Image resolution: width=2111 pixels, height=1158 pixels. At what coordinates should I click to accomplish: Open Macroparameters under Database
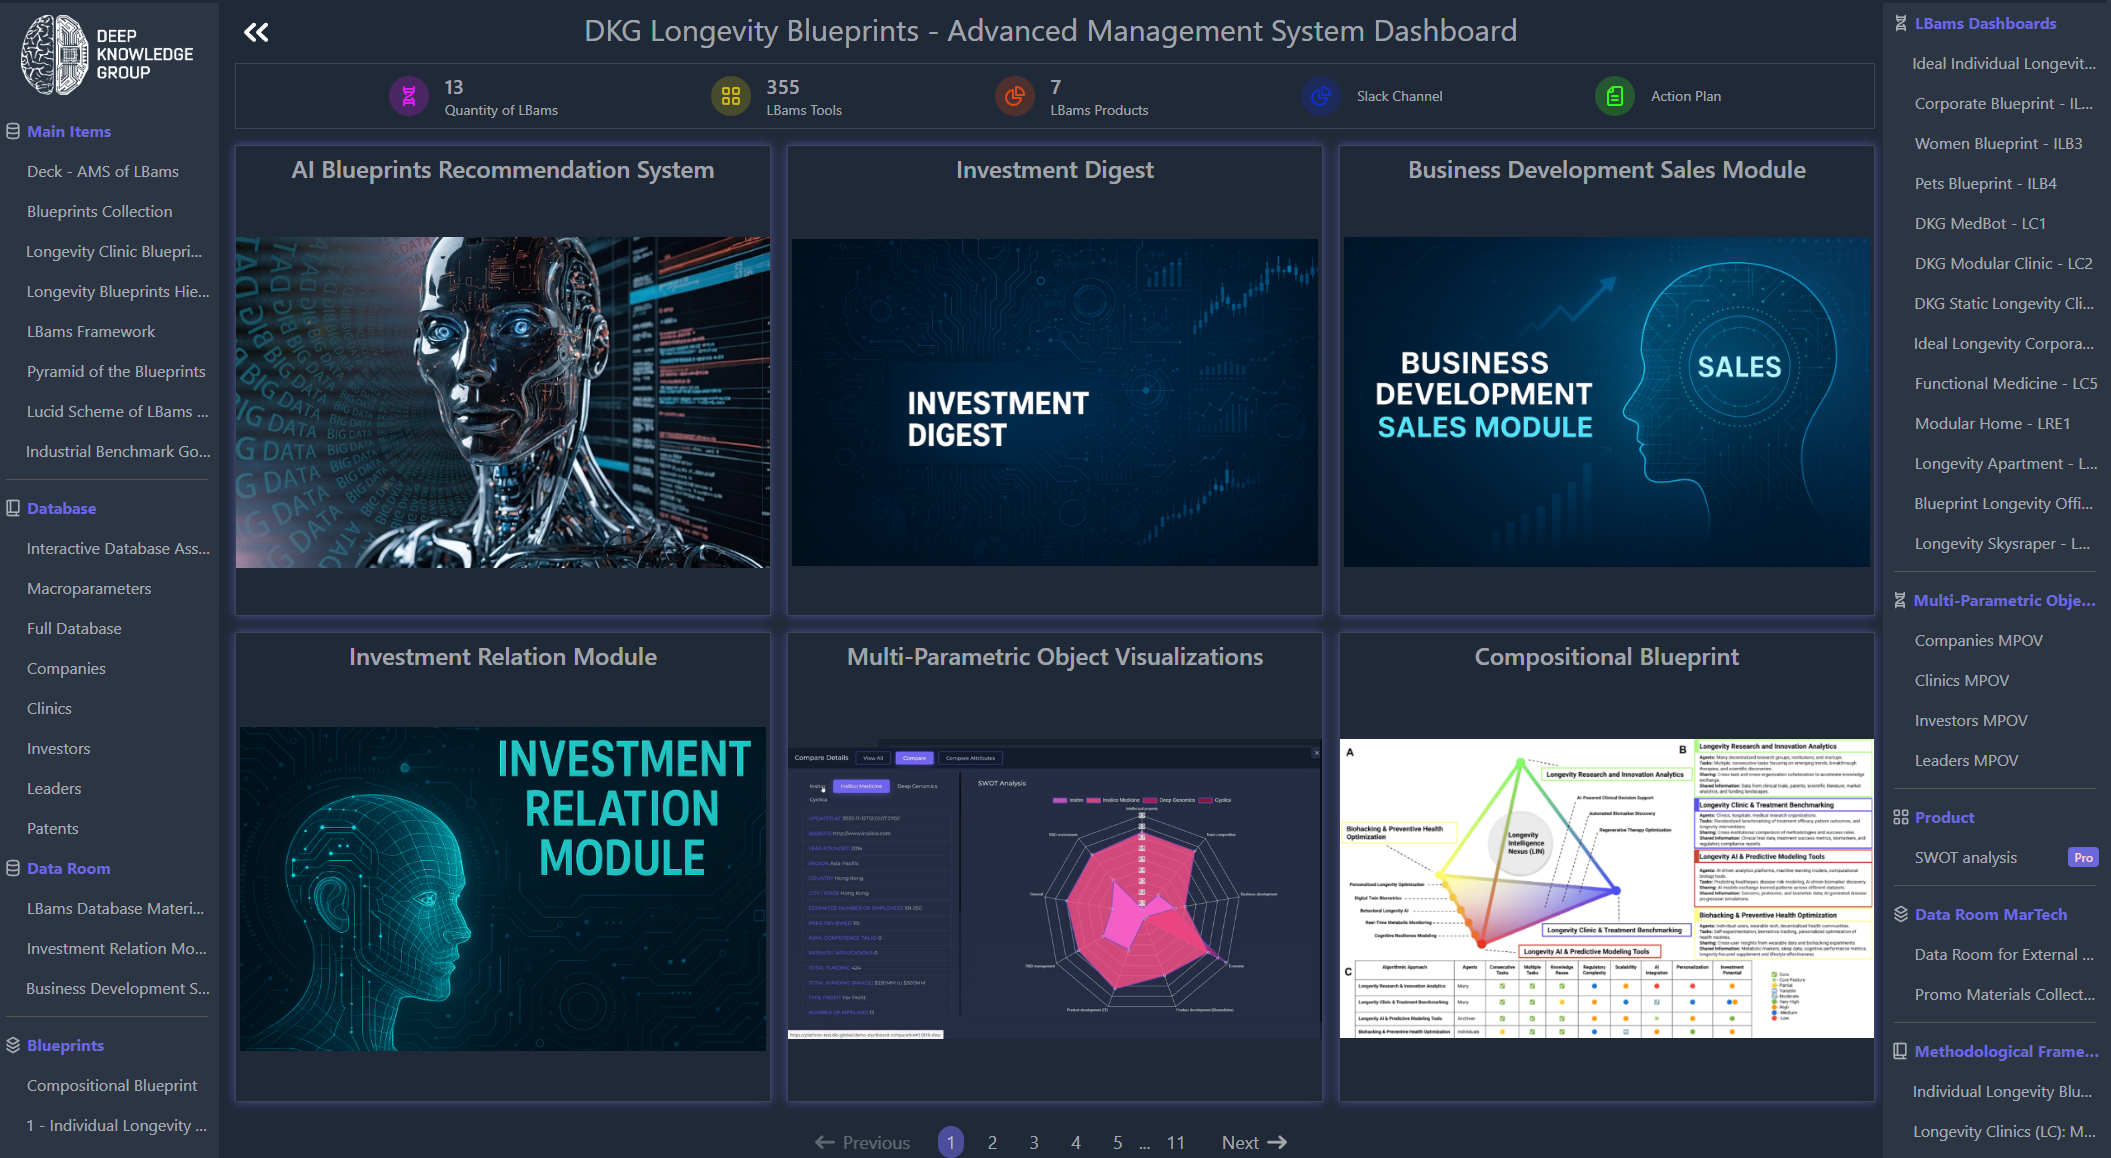click(89, 588)
